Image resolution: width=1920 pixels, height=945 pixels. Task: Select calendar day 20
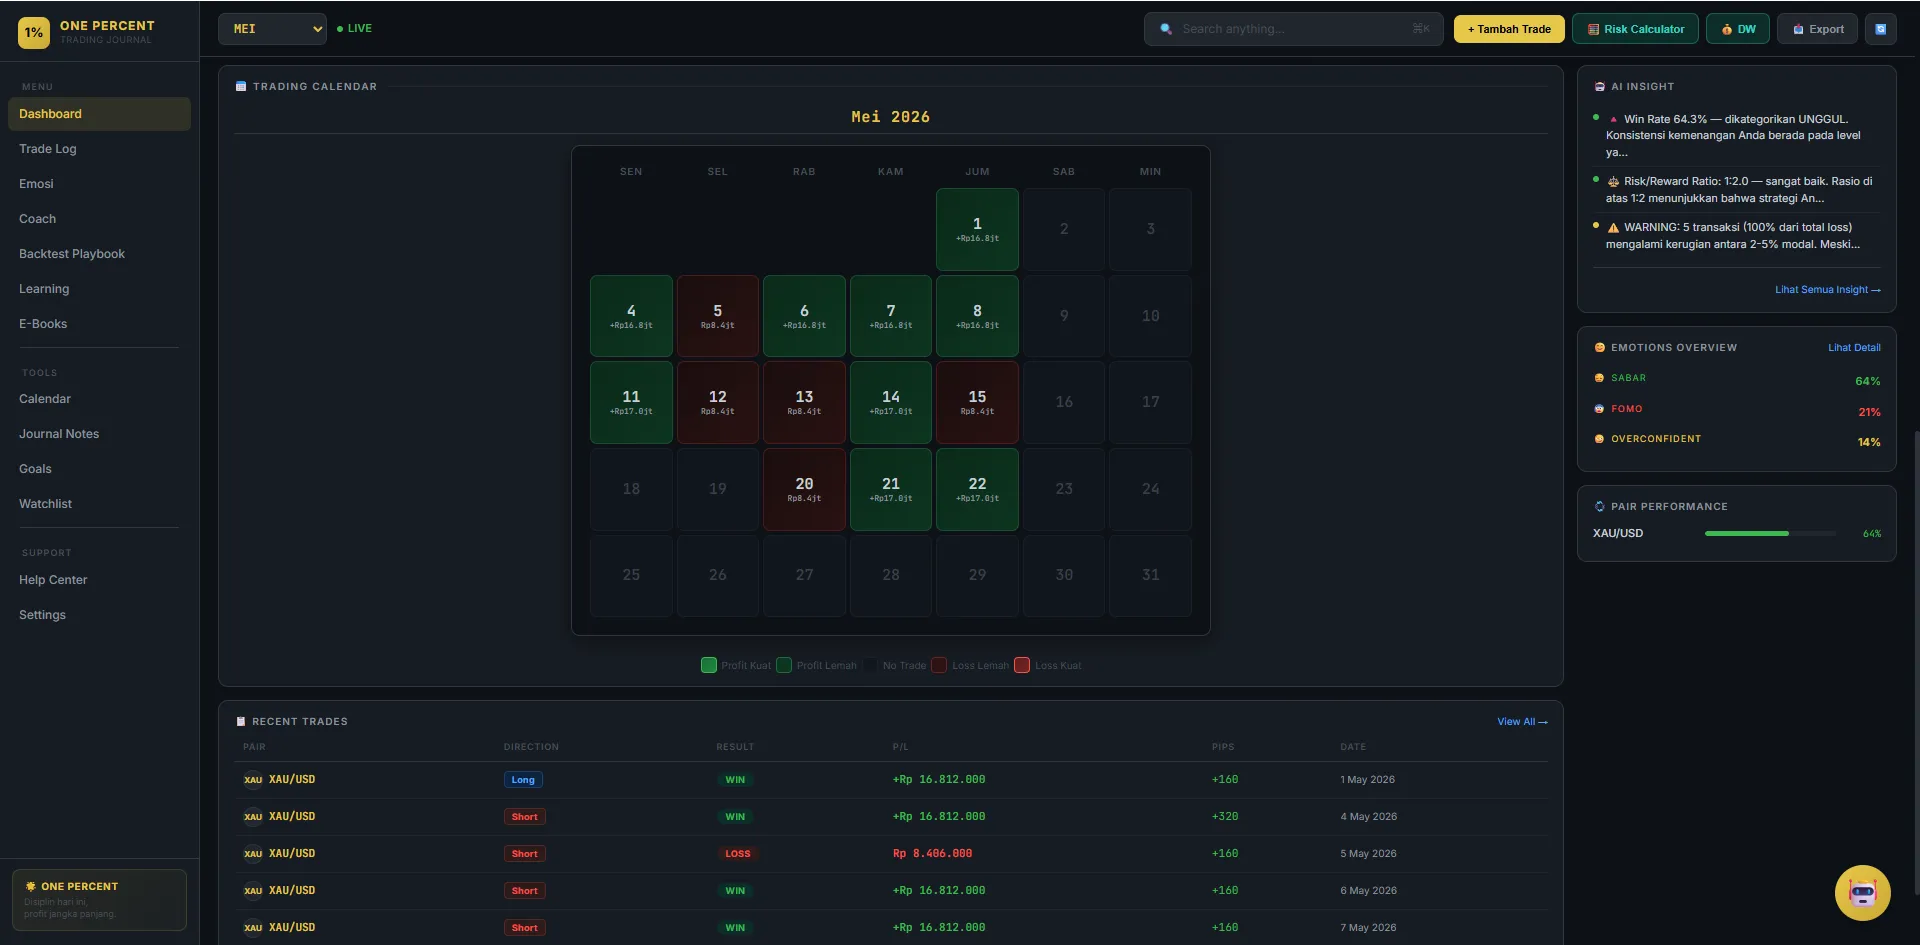(804, 489)
